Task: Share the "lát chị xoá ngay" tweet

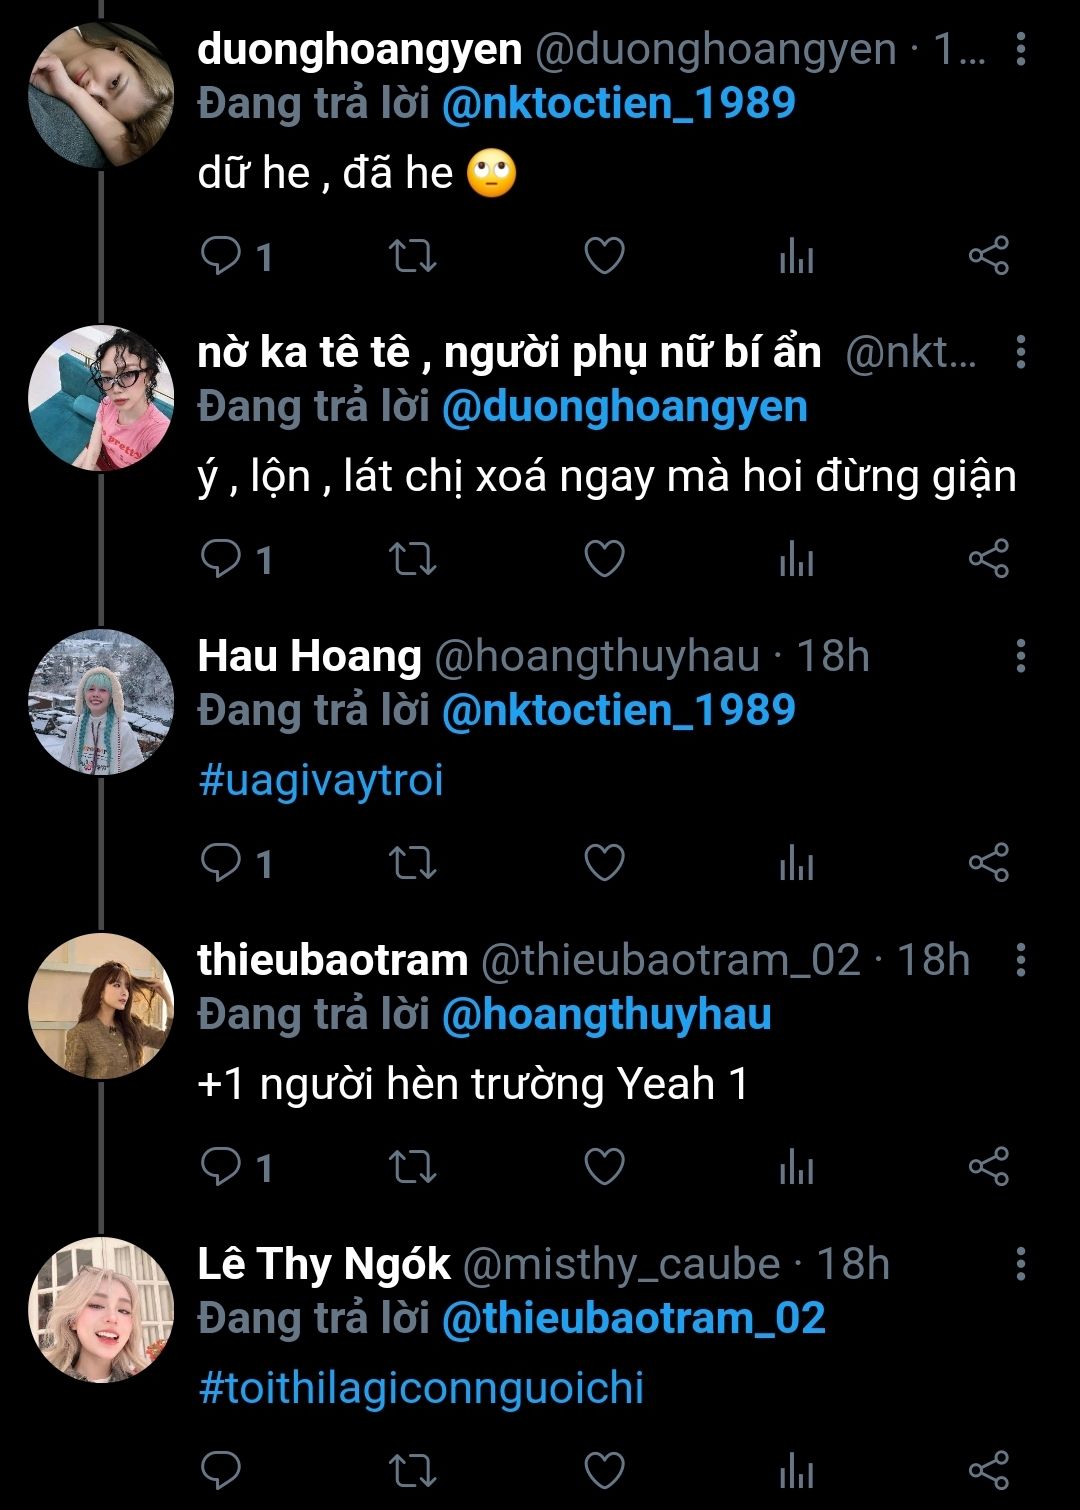Action: tap(988, 558)
